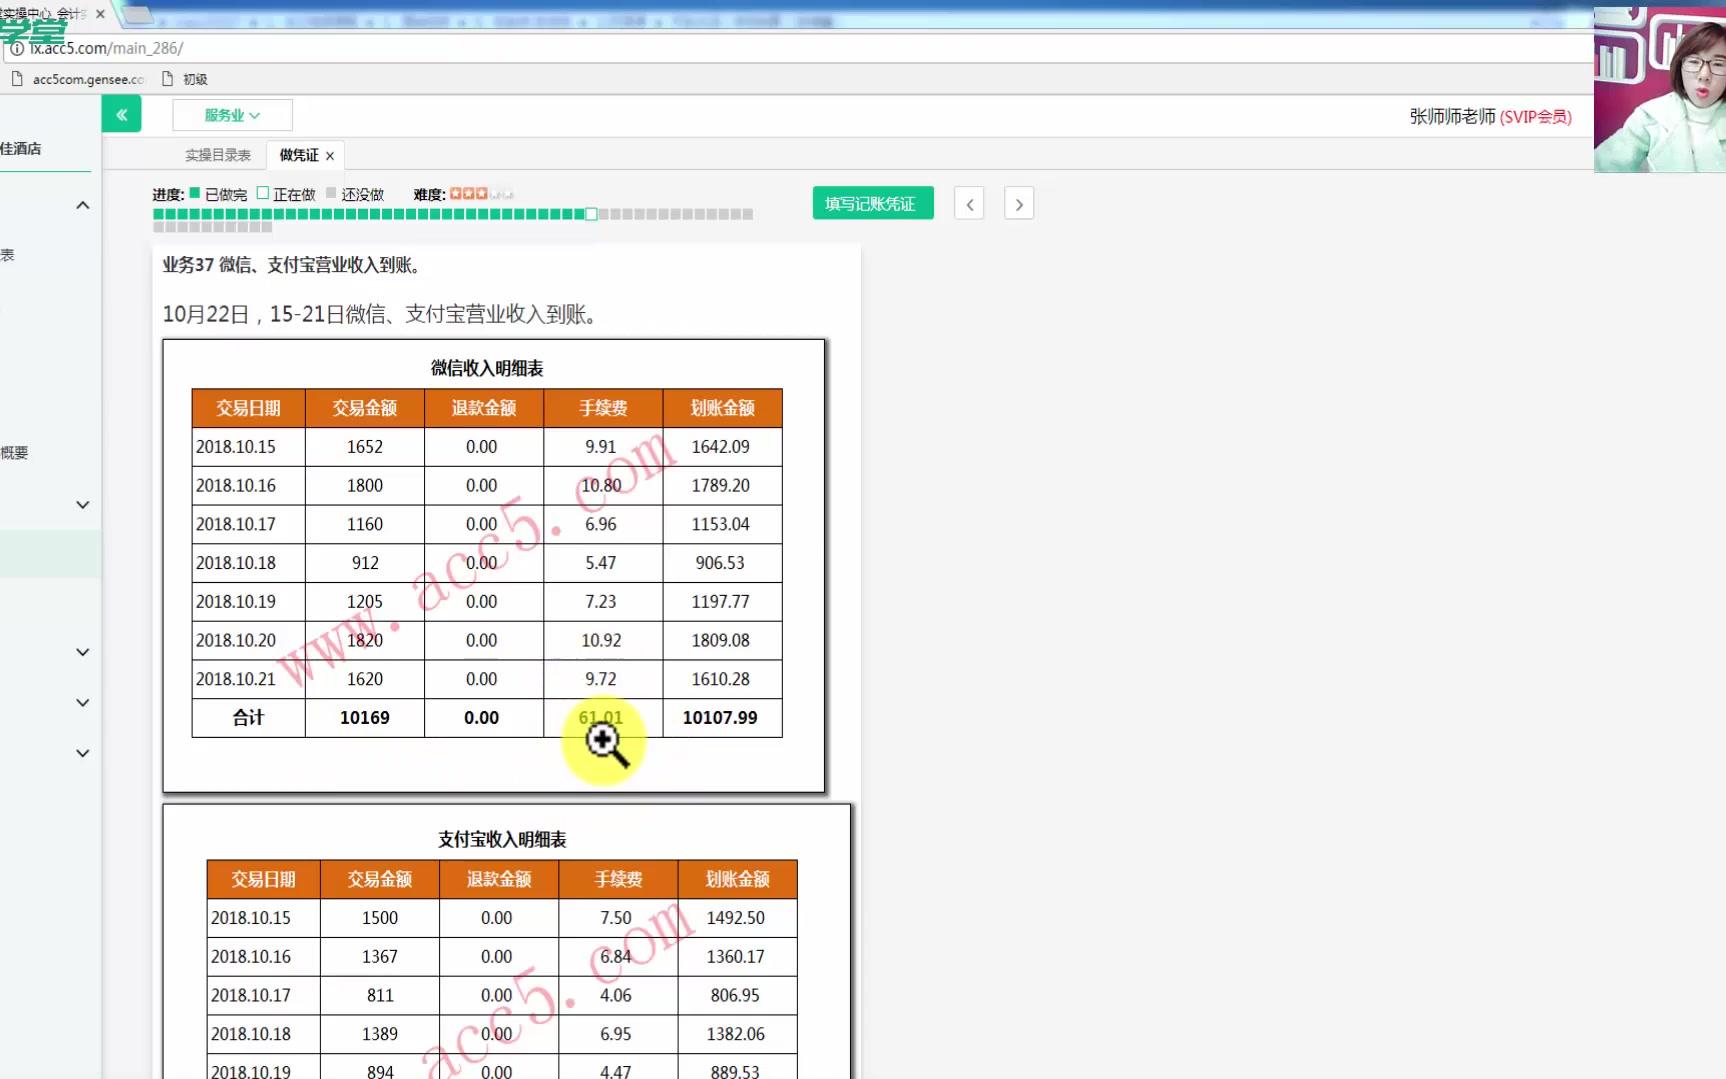Viewport: 1726px width, 1079px height.
Task: Click the 划账金额 header in 微信 table
Action: (x=722, y=408)
